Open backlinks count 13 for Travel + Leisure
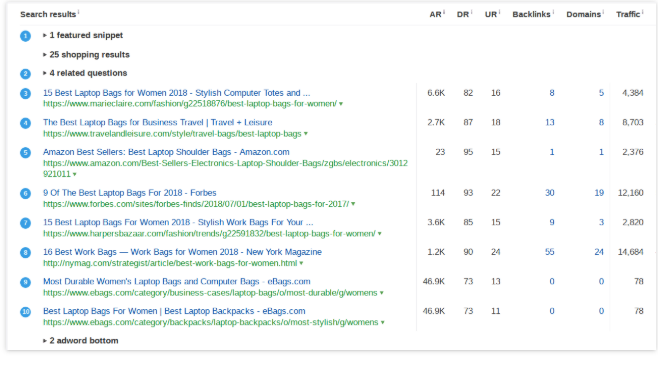The width and height of the screenshot is (658, 371). 550,122
